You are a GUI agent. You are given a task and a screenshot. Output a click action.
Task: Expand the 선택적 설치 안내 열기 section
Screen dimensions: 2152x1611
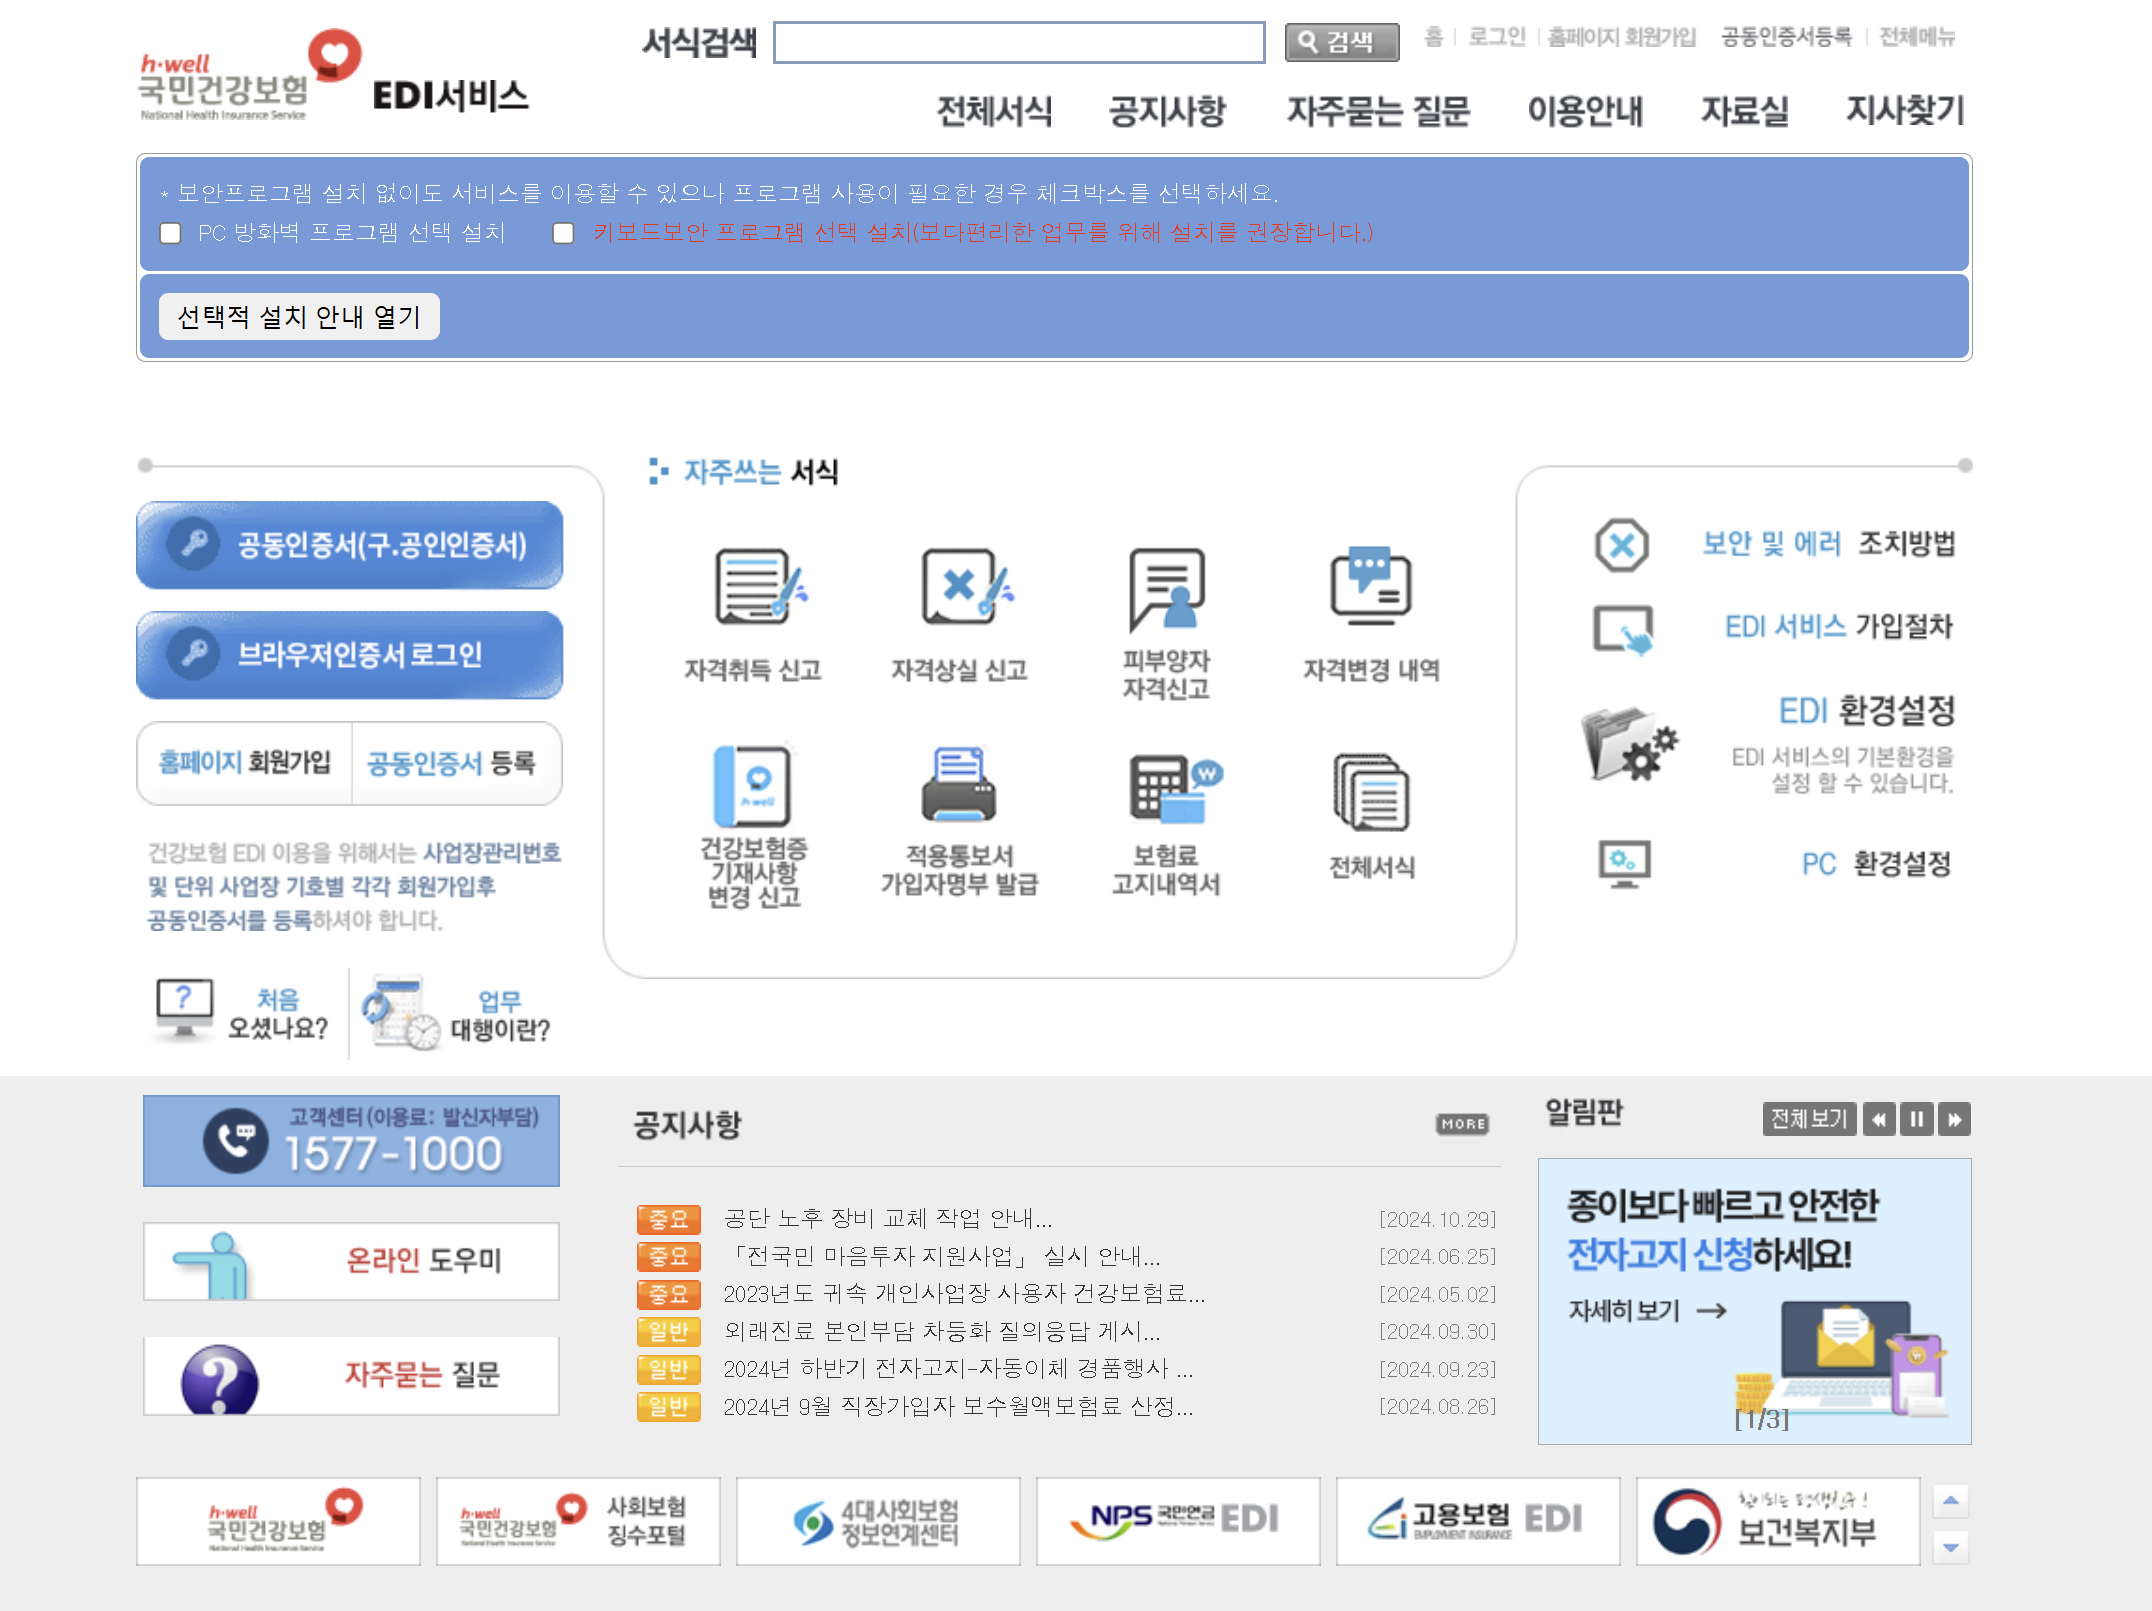coord(299,317)
